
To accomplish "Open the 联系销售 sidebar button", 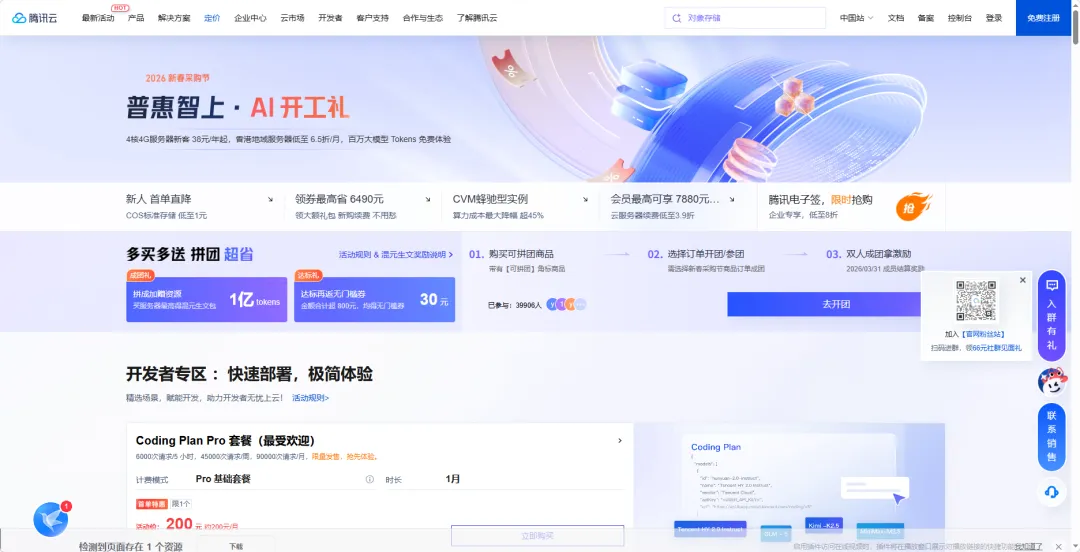I will [x=1051, y=437].
